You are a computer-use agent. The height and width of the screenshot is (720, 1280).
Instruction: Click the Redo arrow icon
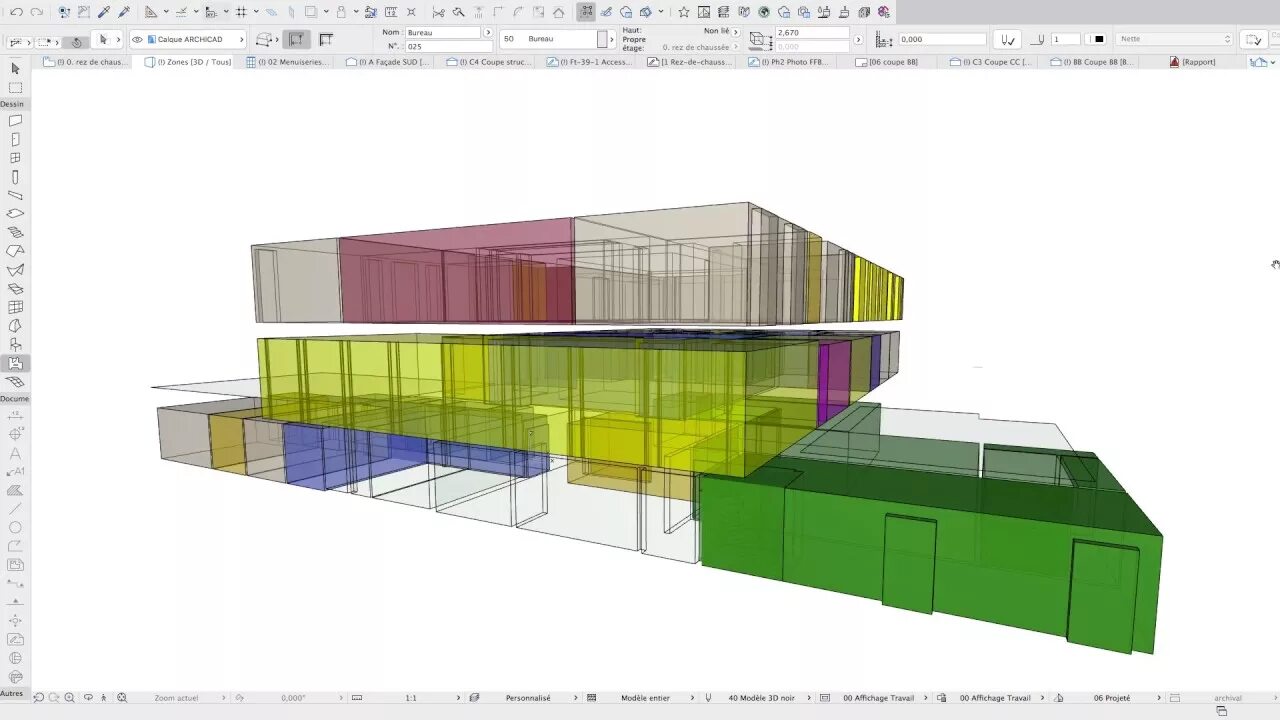[37, 12]
